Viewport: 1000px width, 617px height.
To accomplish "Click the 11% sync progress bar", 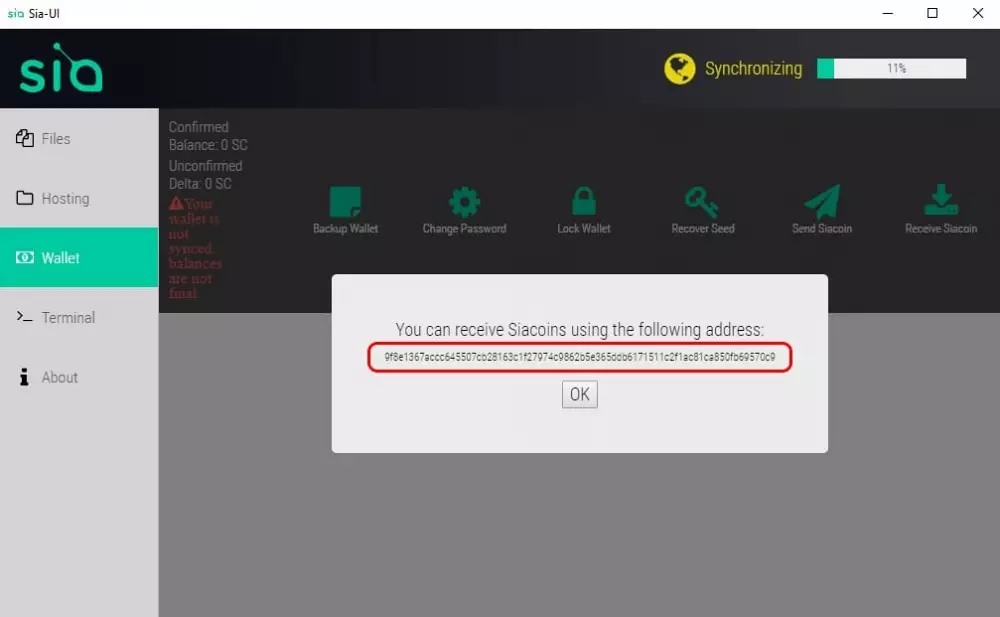I will [891, 69].
